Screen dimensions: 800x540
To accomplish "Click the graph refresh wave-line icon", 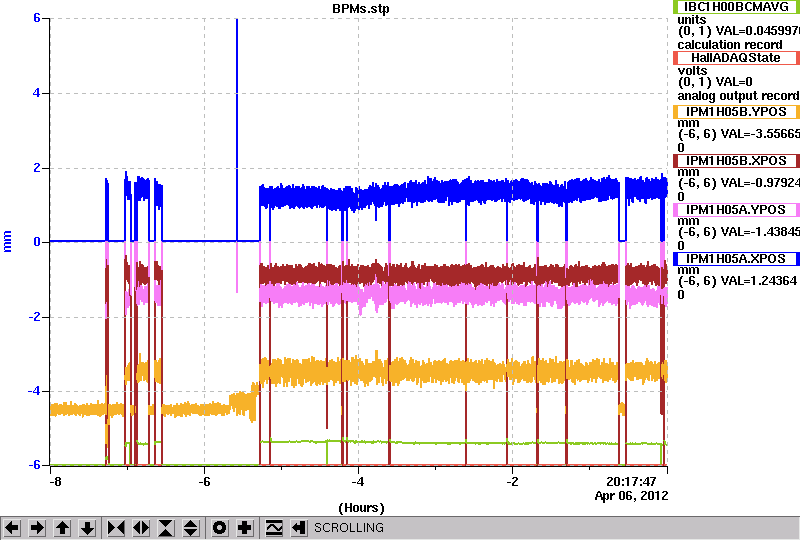I will coord(274,528).
